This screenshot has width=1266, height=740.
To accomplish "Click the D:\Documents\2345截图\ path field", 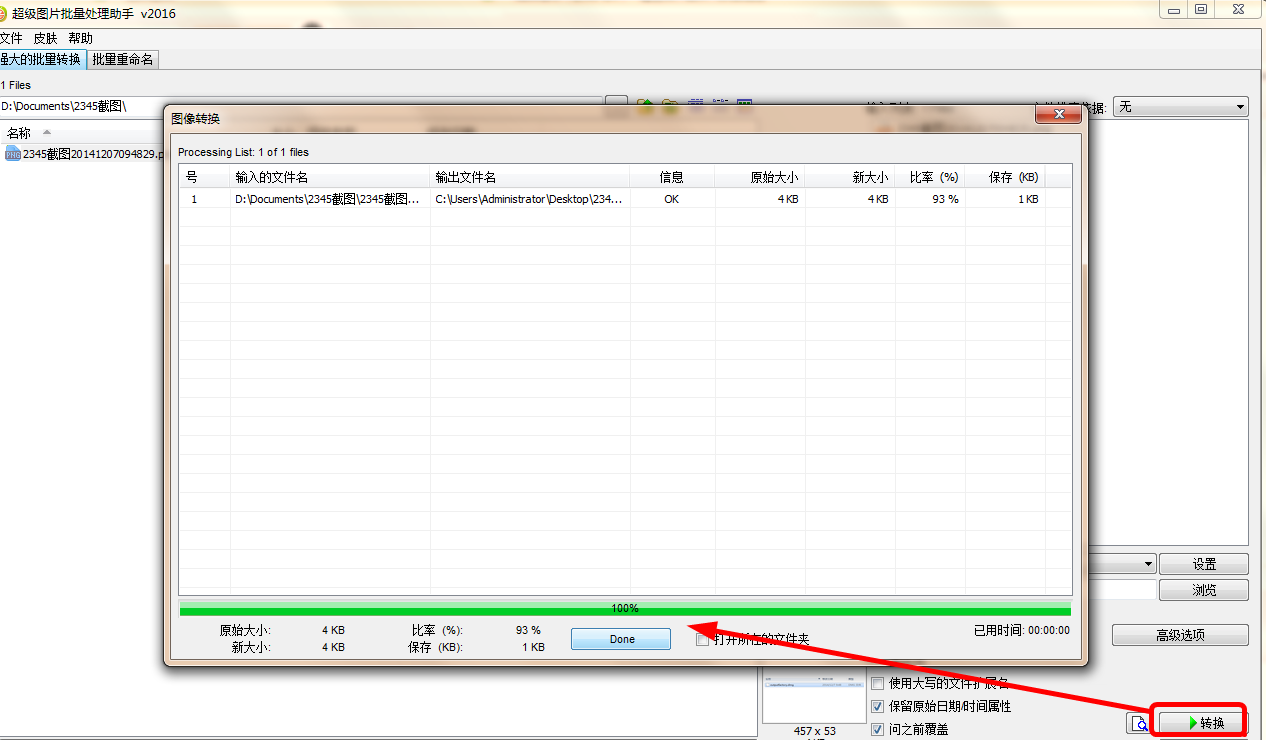I will coord(300,106).
